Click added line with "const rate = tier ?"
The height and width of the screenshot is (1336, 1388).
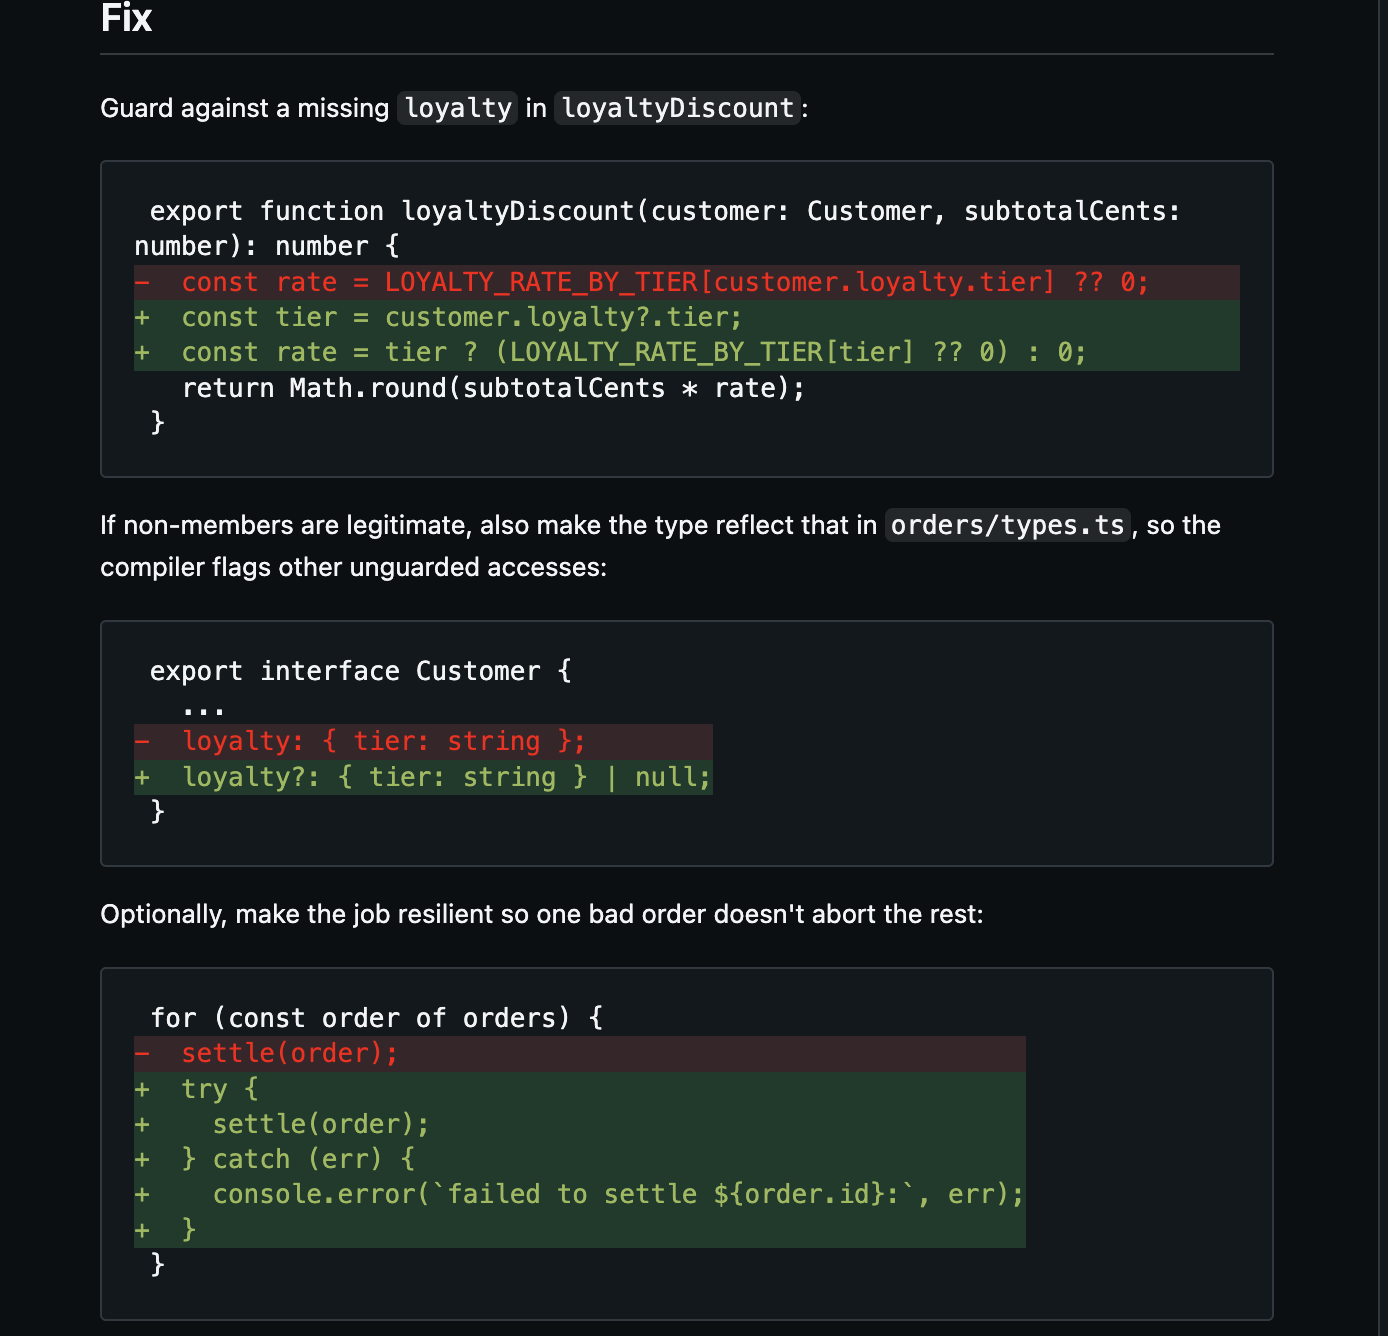(686, 352)
